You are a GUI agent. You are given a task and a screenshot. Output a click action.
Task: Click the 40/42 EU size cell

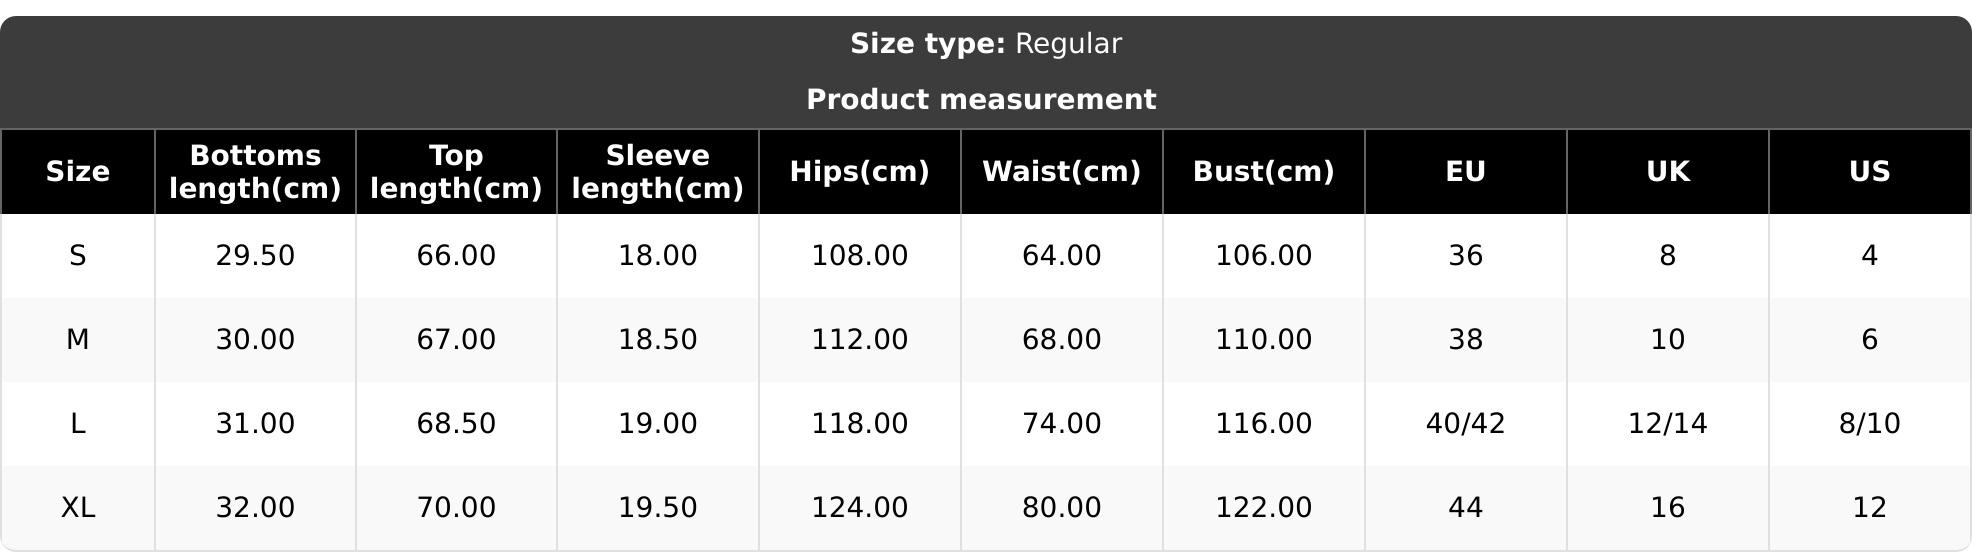pos(1466,424)
